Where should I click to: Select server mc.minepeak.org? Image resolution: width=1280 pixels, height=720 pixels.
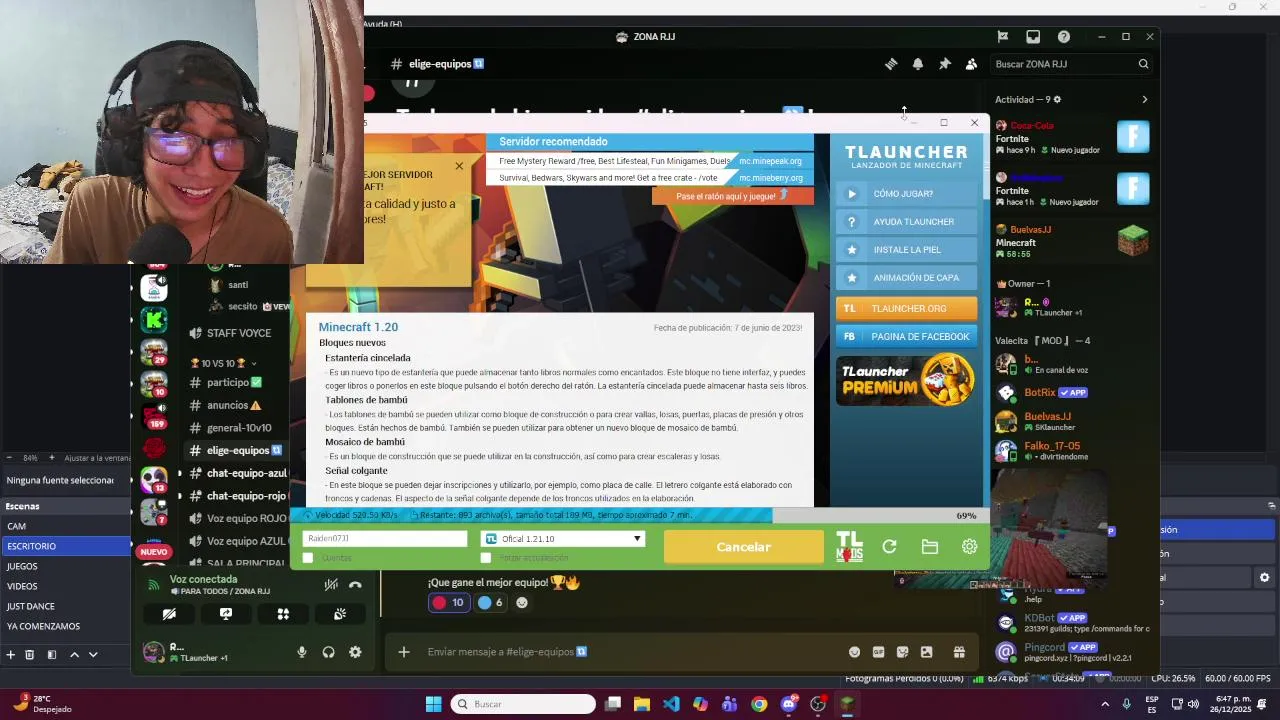click(x=770, y=161)
